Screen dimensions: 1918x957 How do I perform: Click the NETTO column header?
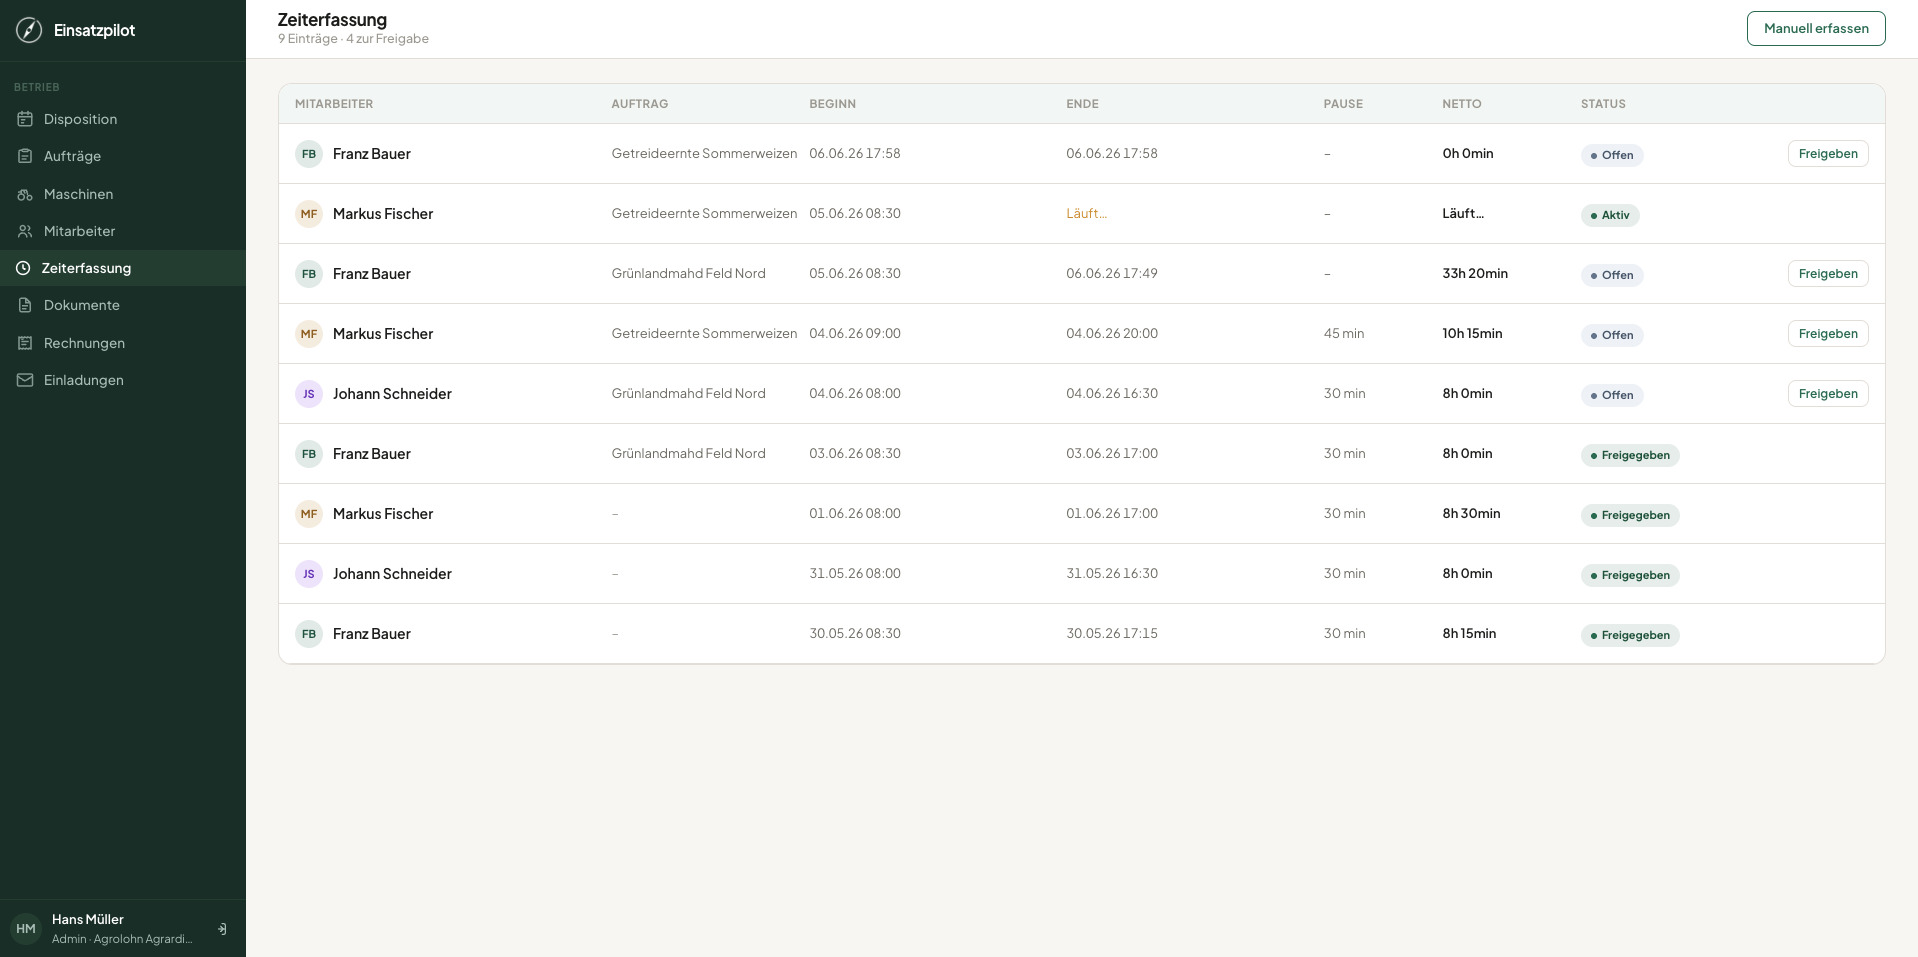pos(1462,104)
